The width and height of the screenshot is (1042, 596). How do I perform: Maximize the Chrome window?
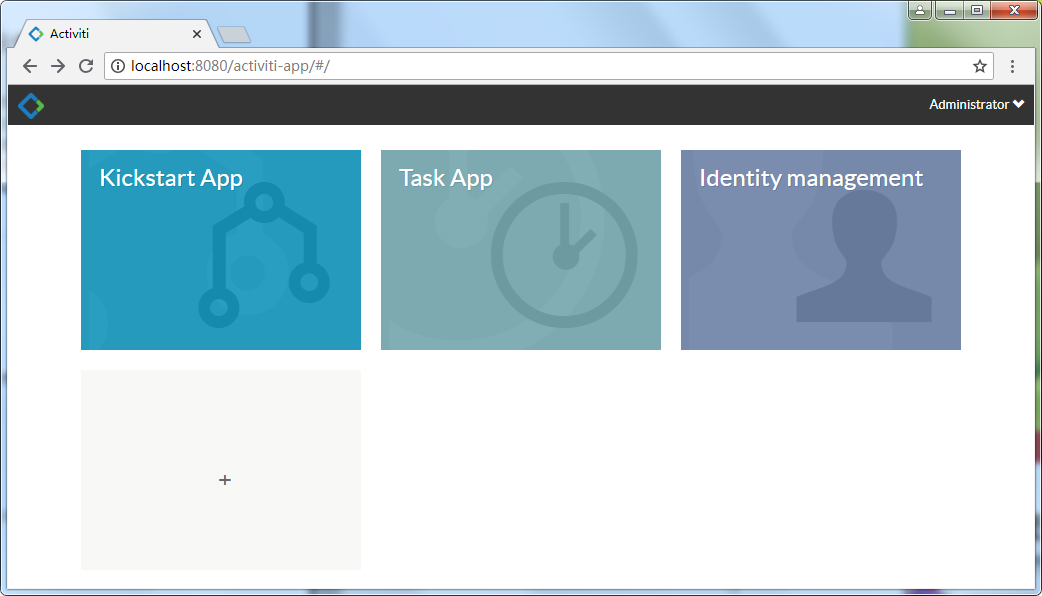click(x=977, y=10)
